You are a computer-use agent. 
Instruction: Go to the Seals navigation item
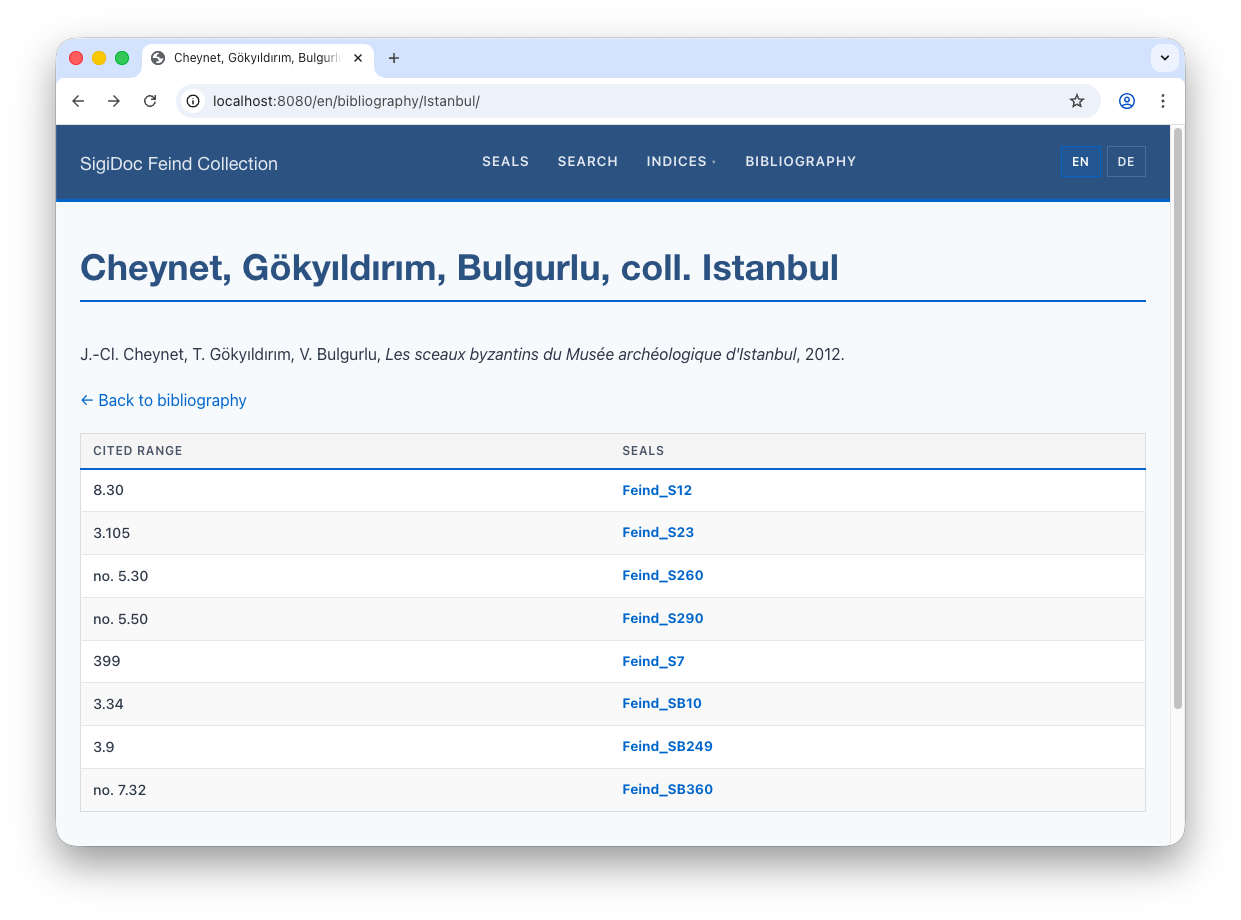click(x=505, y=162)
